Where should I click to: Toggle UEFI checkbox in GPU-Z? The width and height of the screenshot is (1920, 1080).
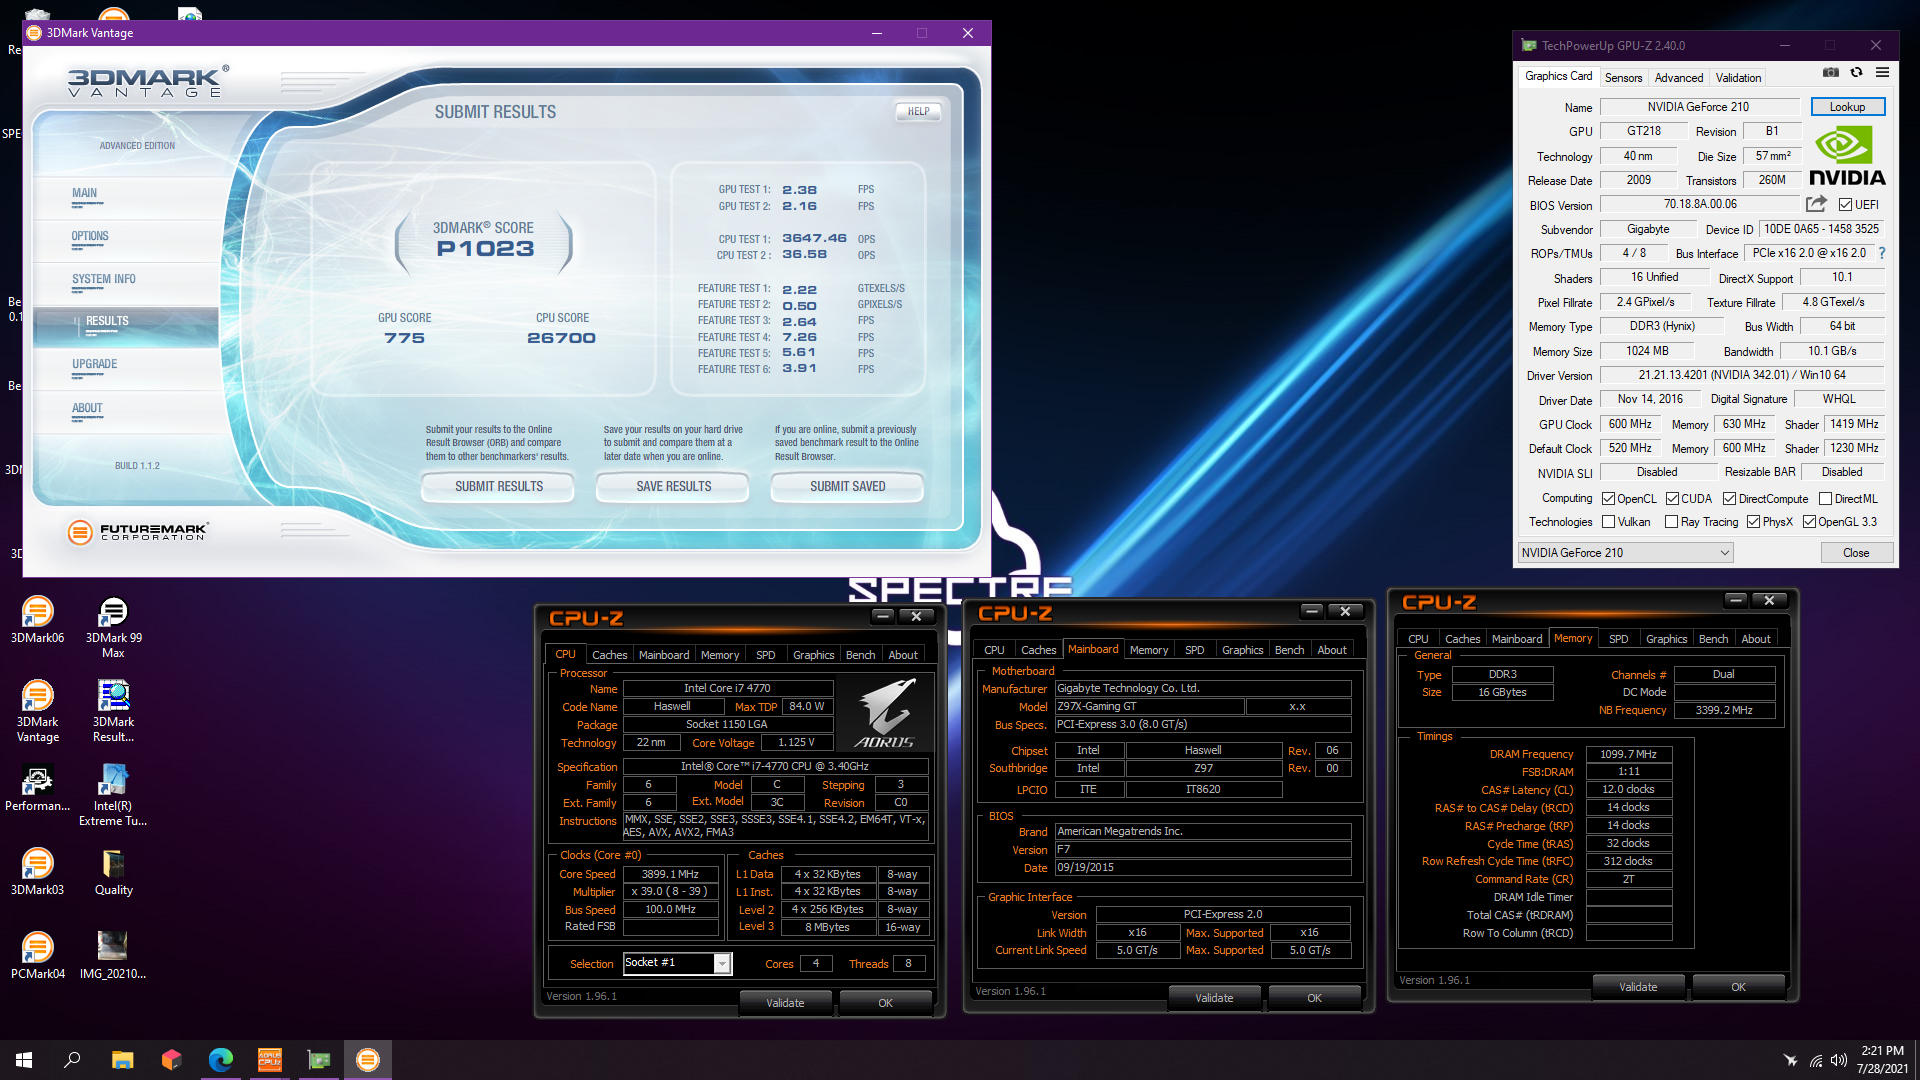pos(1845,205)
